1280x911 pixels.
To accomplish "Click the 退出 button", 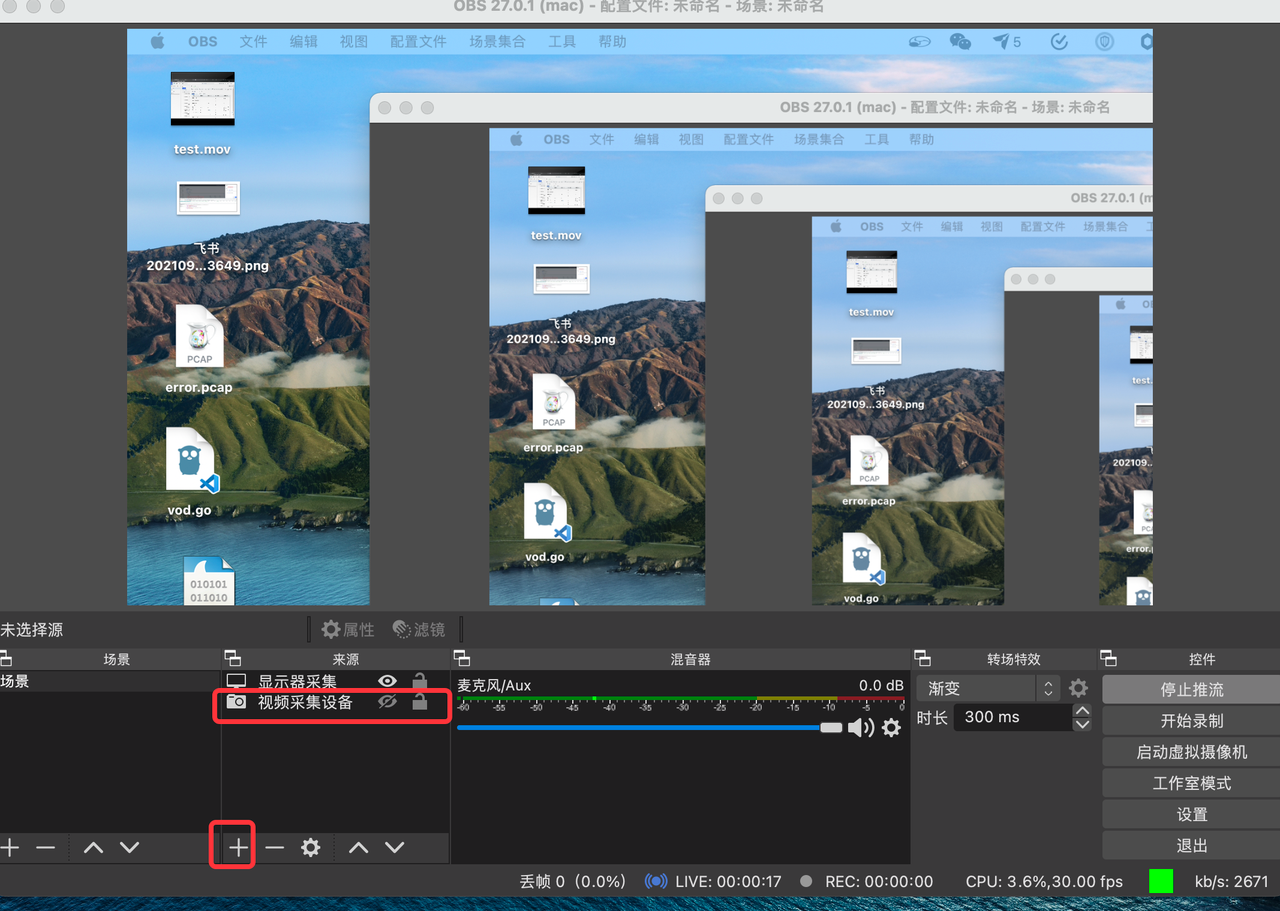I will (1191, 845).
